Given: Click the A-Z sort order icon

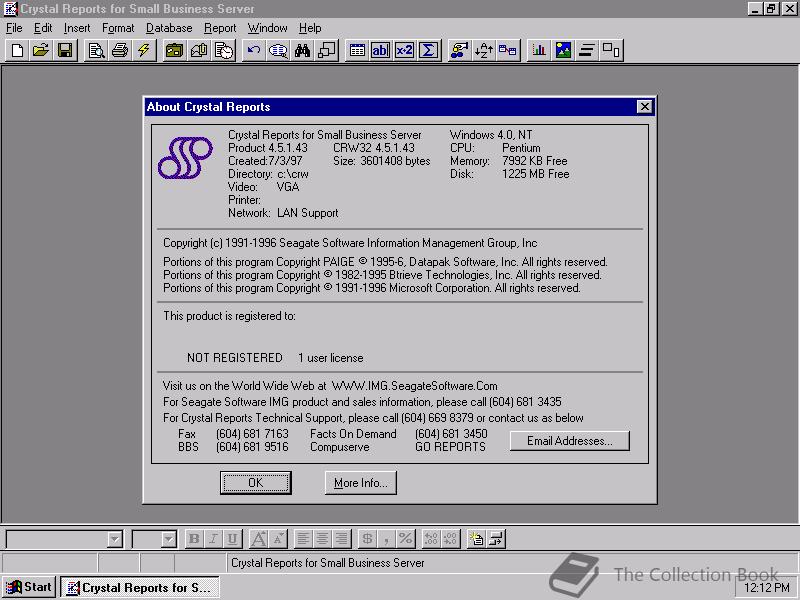Looking at the screenshot, I should coord(483,51).
